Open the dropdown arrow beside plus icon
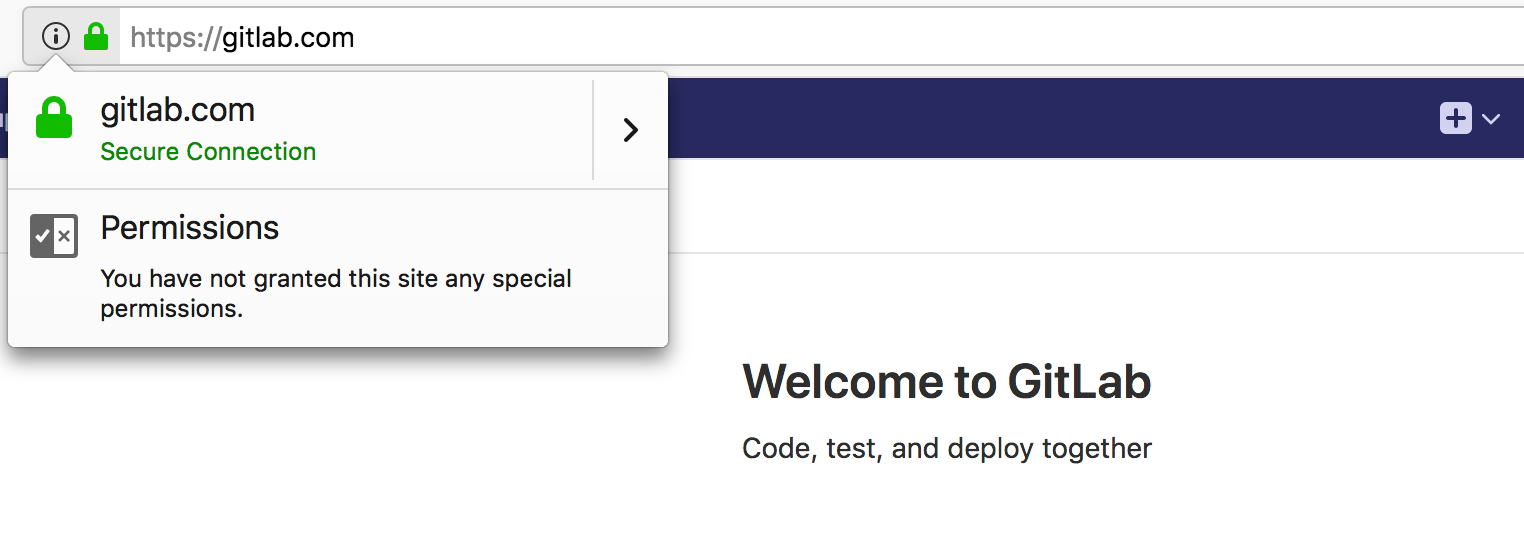The image size is (1524, 534). pyautogui.click(x=1490, y=119)
